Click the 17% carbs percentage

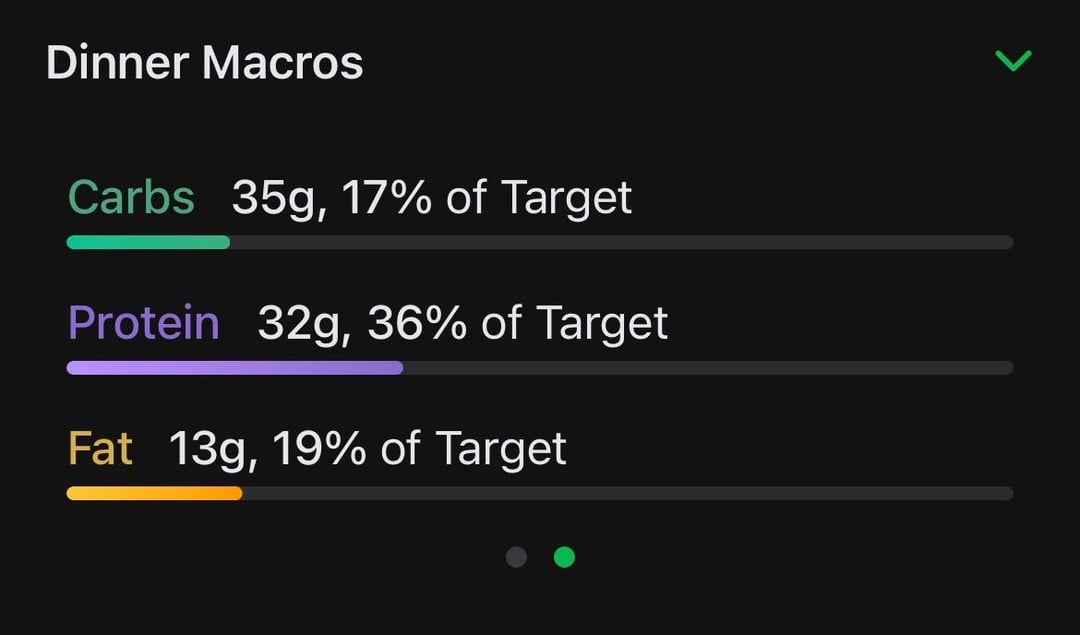[387, 198]
